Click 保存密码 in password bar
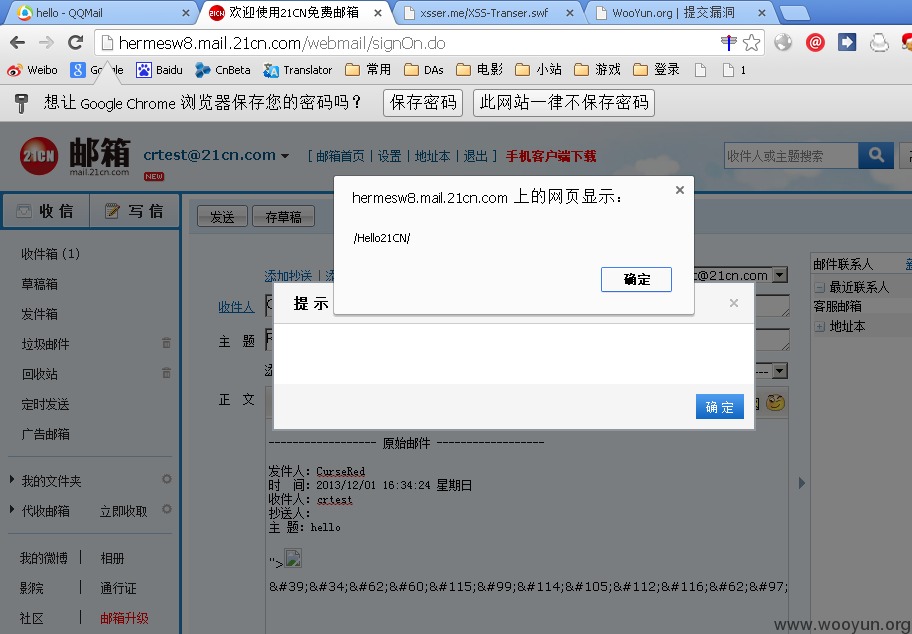This screenshot has width=912, height=634. pyautogui.click(x=423, y=103)
